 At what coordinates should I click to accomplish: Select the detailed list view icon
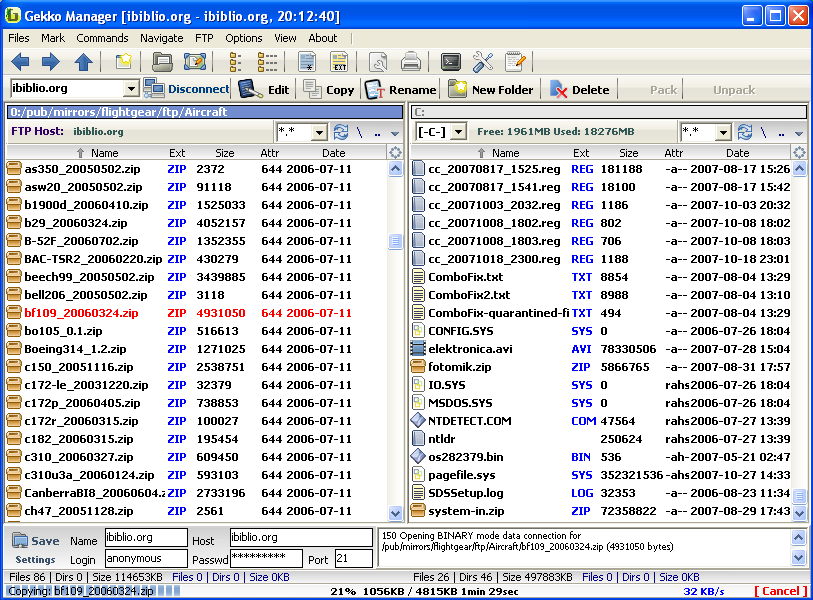point(267,62)
